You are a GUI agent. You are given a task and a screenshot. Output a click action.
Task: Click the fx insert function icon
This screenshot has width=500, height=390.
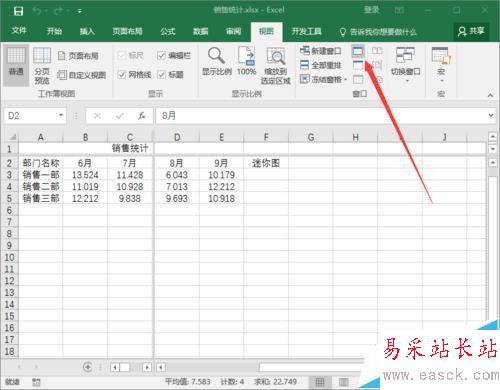(142, 116)
